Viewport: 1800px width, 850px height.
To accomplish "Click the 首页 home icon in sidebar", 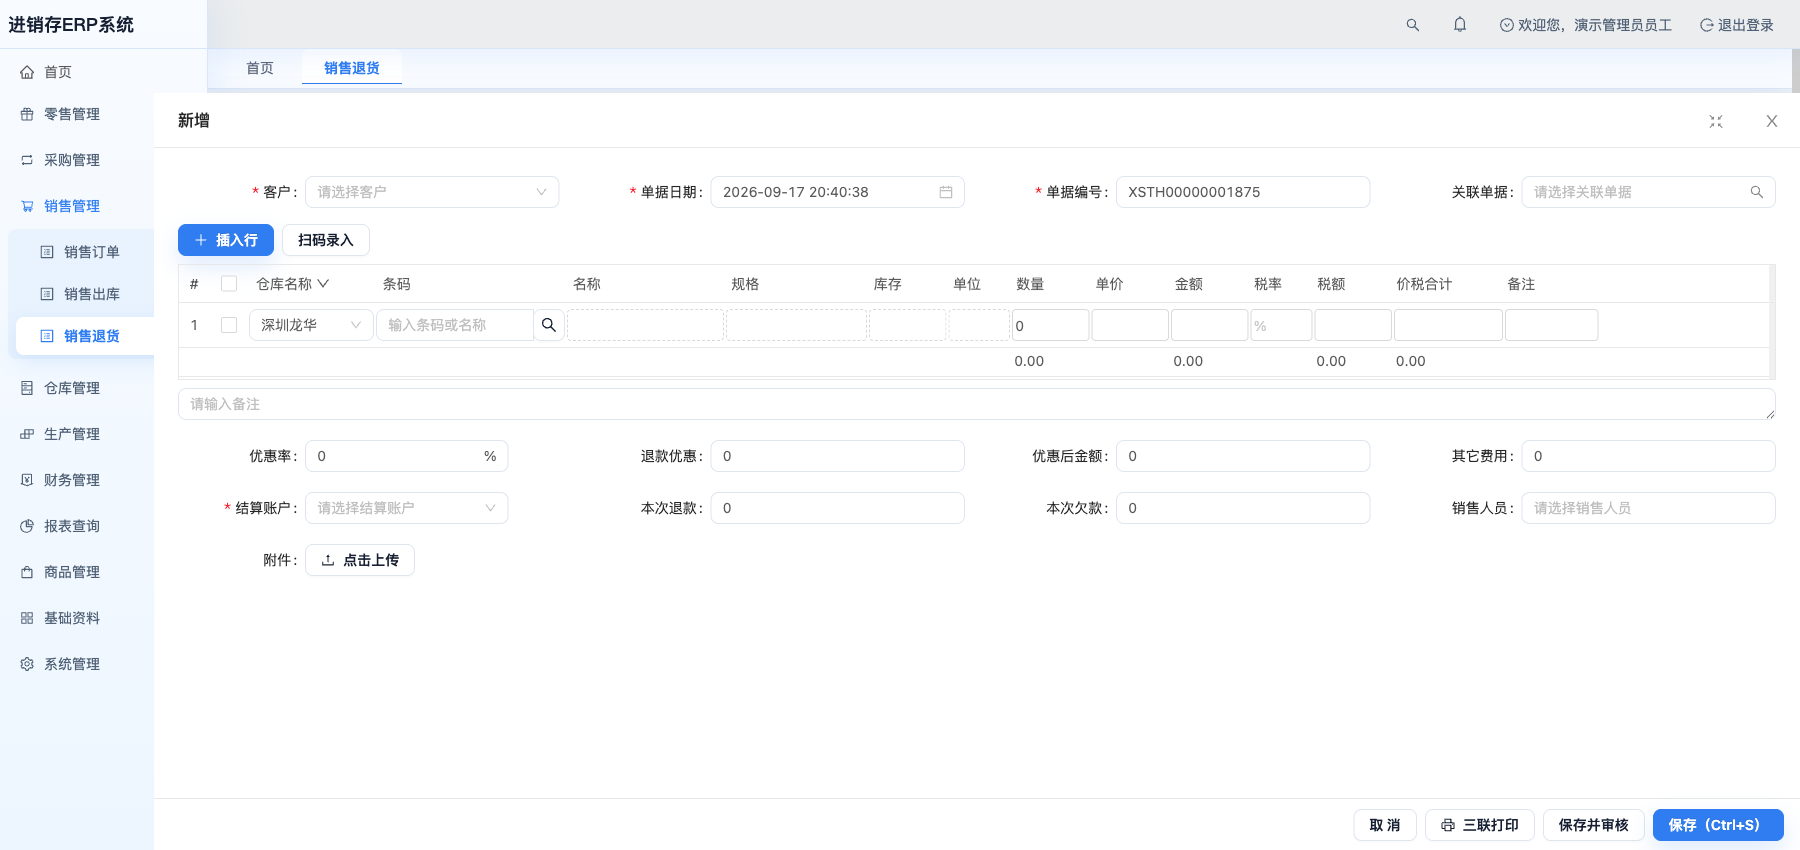I will tap(27, 72).
